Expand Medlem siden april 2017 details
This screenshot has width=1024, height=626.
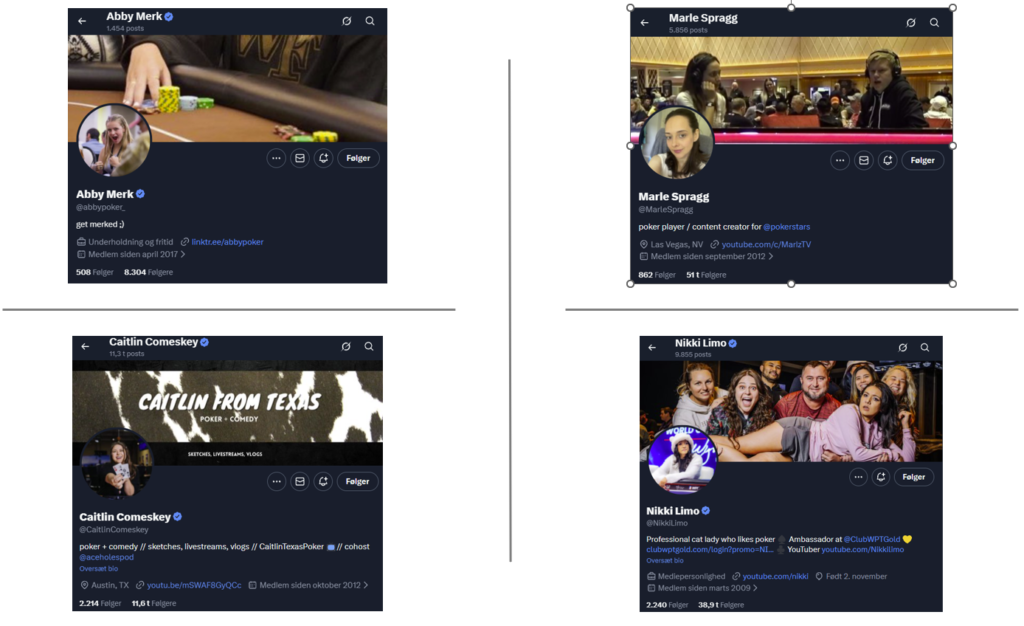(x=130, y=254)
